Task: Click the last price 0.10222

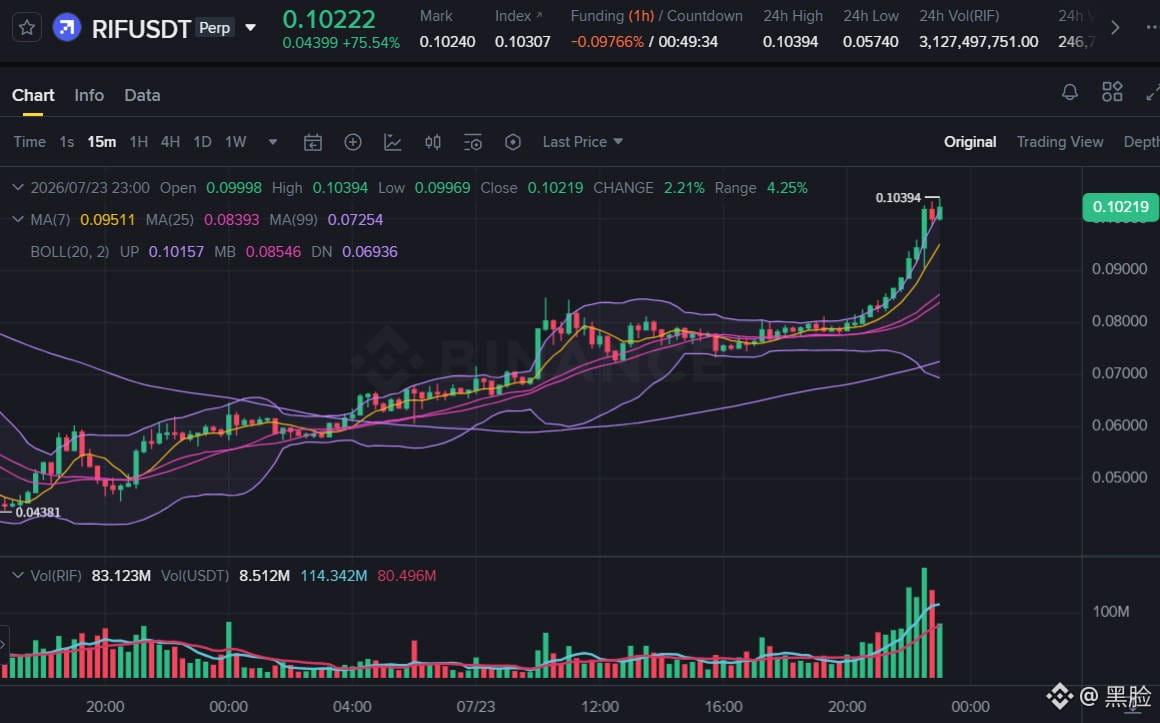Action: [x=329, y=19]
